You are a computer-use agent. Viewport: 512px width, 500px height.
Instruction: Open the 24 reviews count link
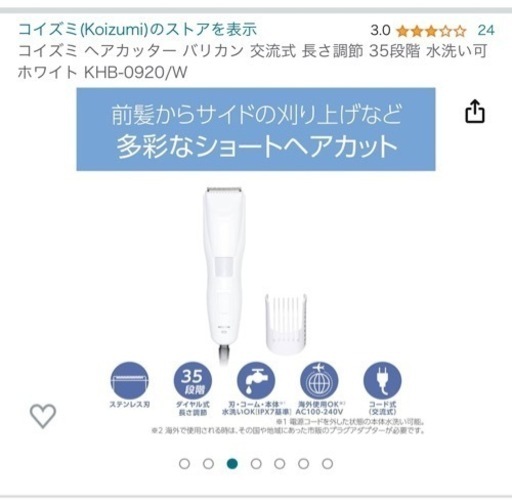click(486, 30)
